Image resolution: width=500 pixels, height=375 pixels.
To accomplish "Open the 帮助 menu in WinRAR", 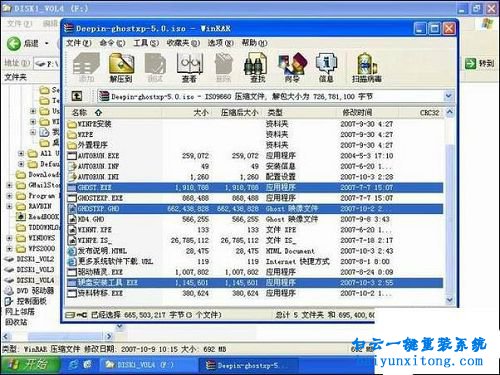I will [x=254, y=43].
